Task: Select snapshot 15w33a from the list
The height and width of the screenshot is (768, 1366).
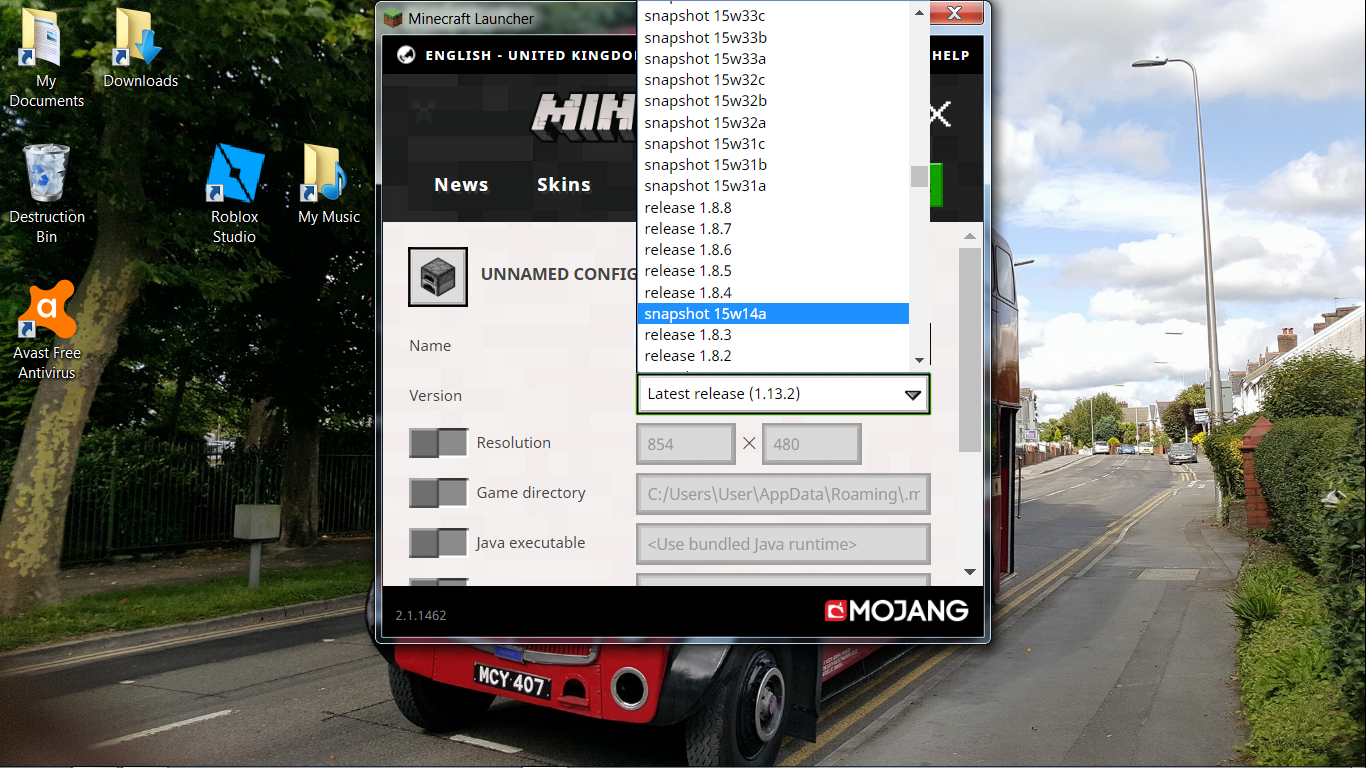Action: coord(773,59)
